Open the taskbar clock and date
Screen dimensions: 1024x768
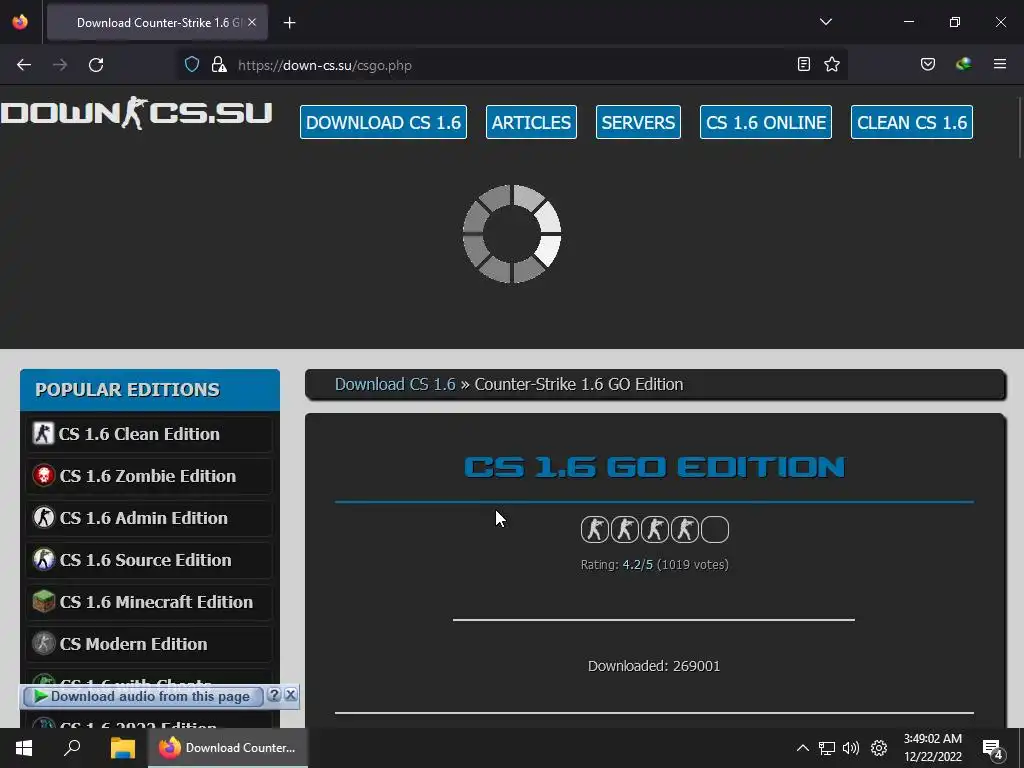(933, 748)
